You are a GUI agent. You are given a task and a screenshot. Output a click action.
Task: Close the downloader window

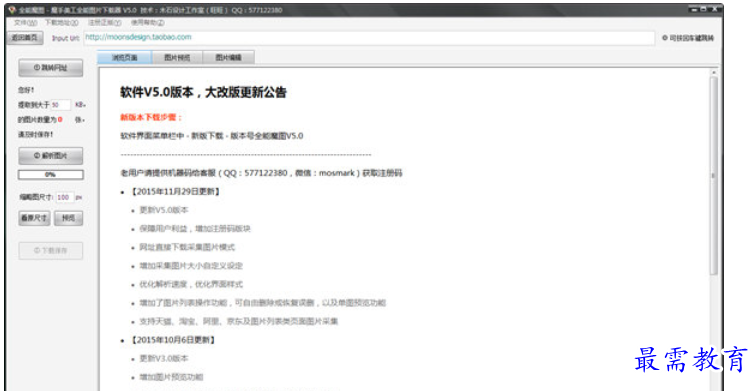[715, 9]
